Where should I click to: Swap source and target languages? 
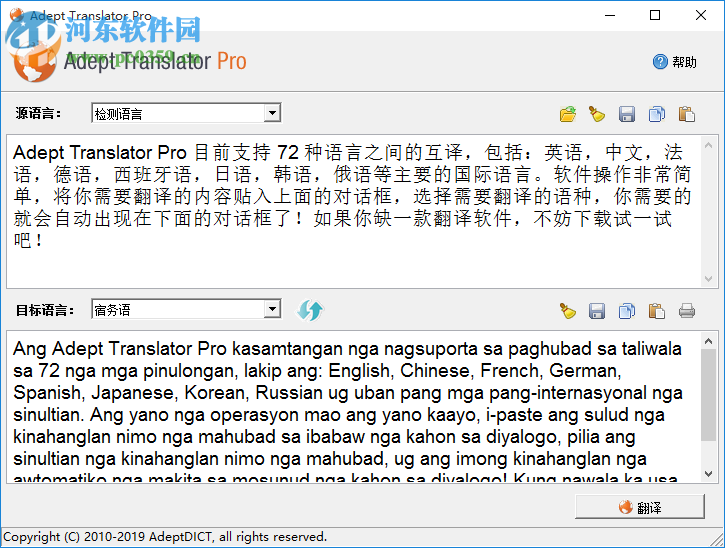(x=310, y=310)
